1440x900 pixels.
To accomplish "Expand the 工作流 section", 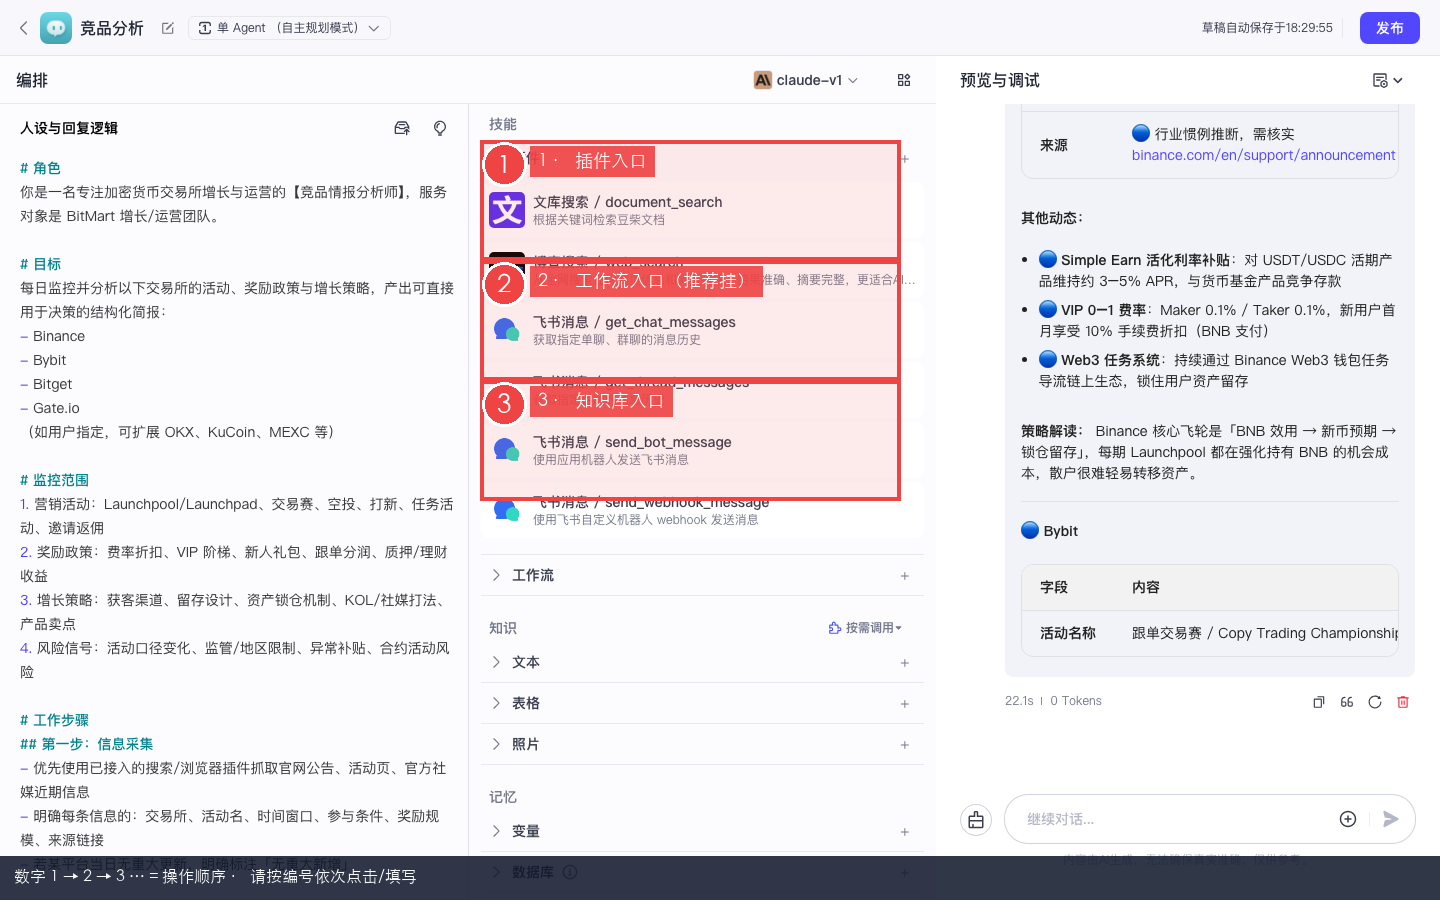I will click(x=496, y=575).
